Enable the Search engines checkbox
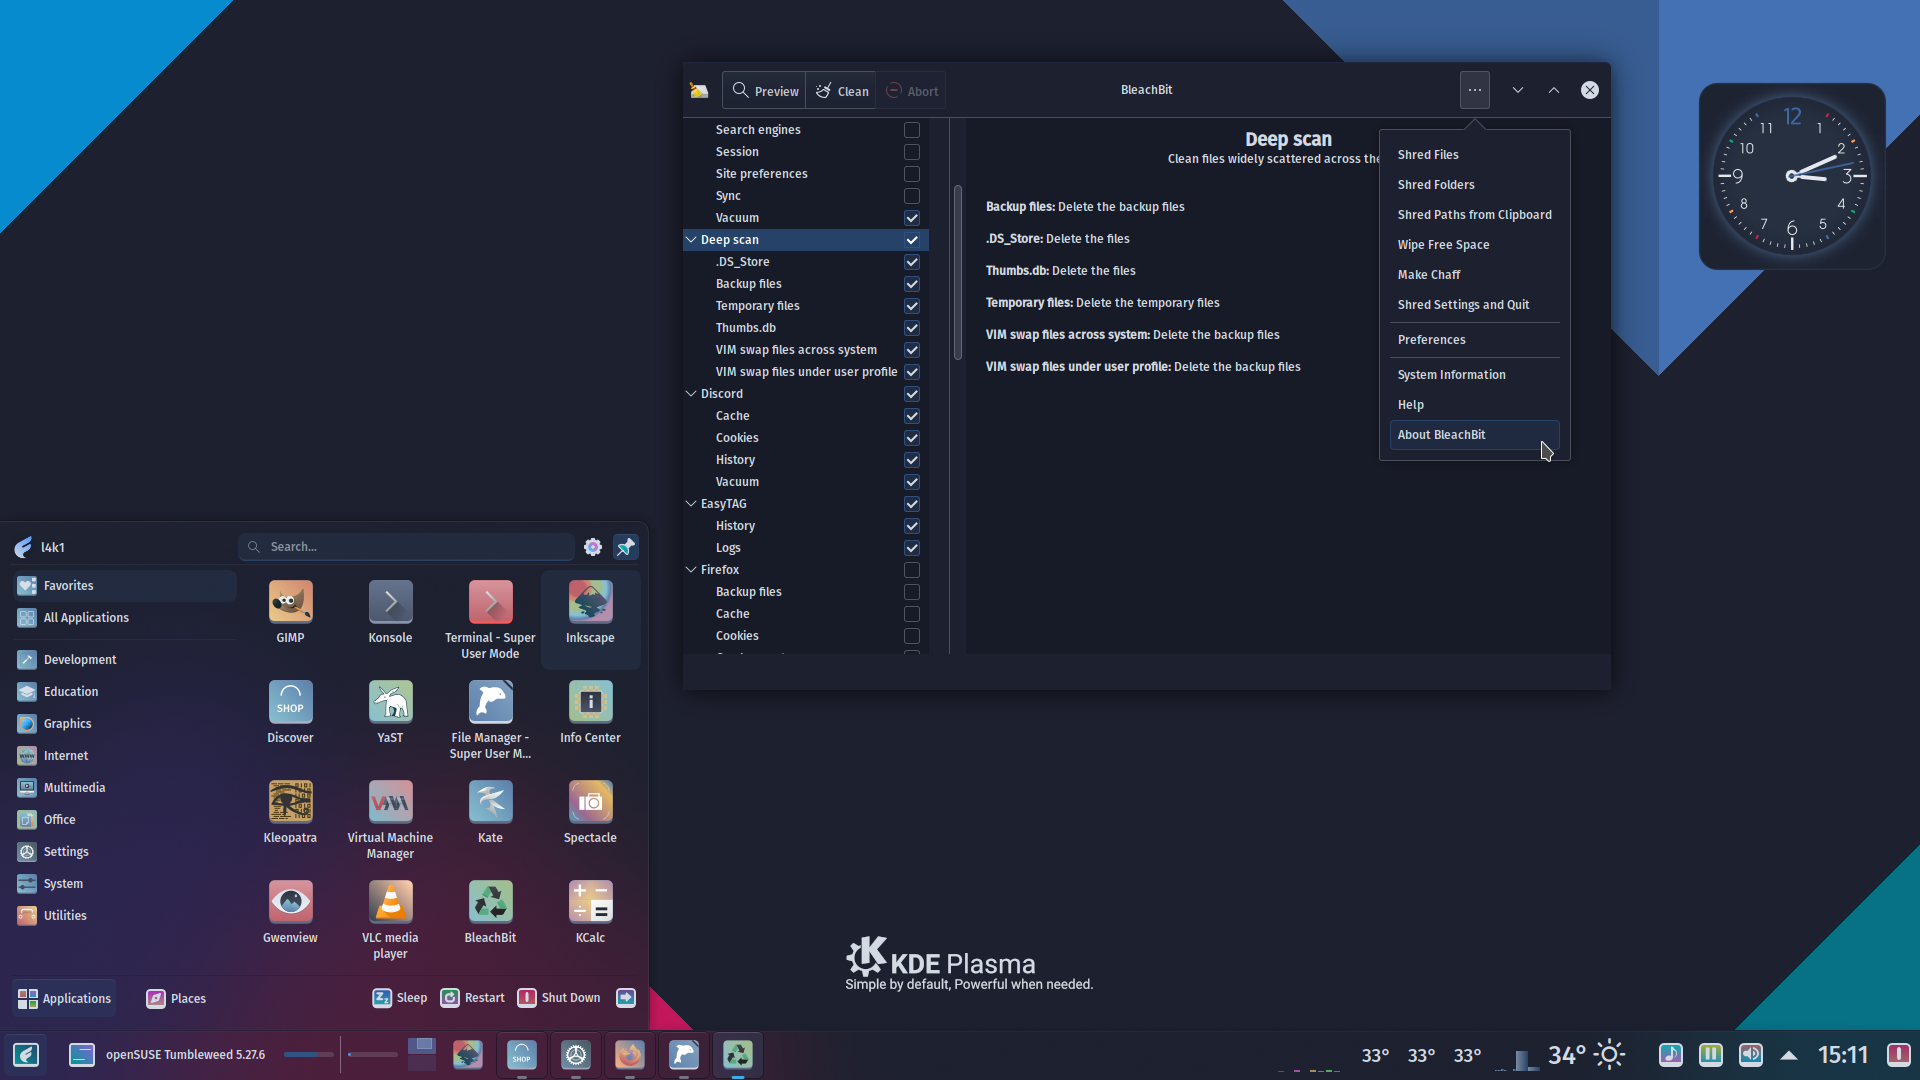The width and height of the screenshot is (1920, 1080). pyautogui.click(x=912, y=130)
